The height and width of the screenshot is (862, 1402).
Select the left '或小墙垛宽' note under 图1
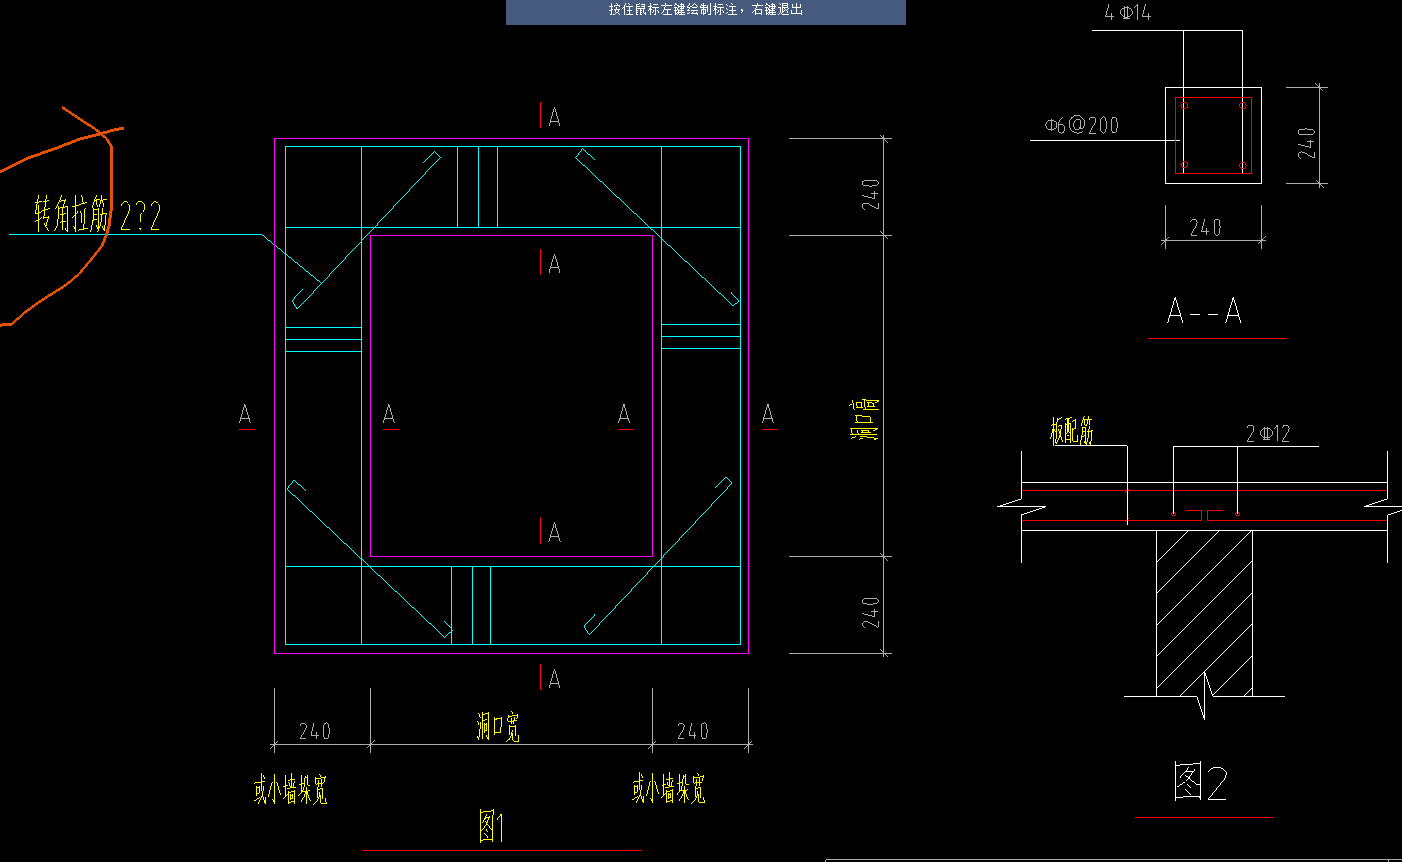tap(290, 790)
